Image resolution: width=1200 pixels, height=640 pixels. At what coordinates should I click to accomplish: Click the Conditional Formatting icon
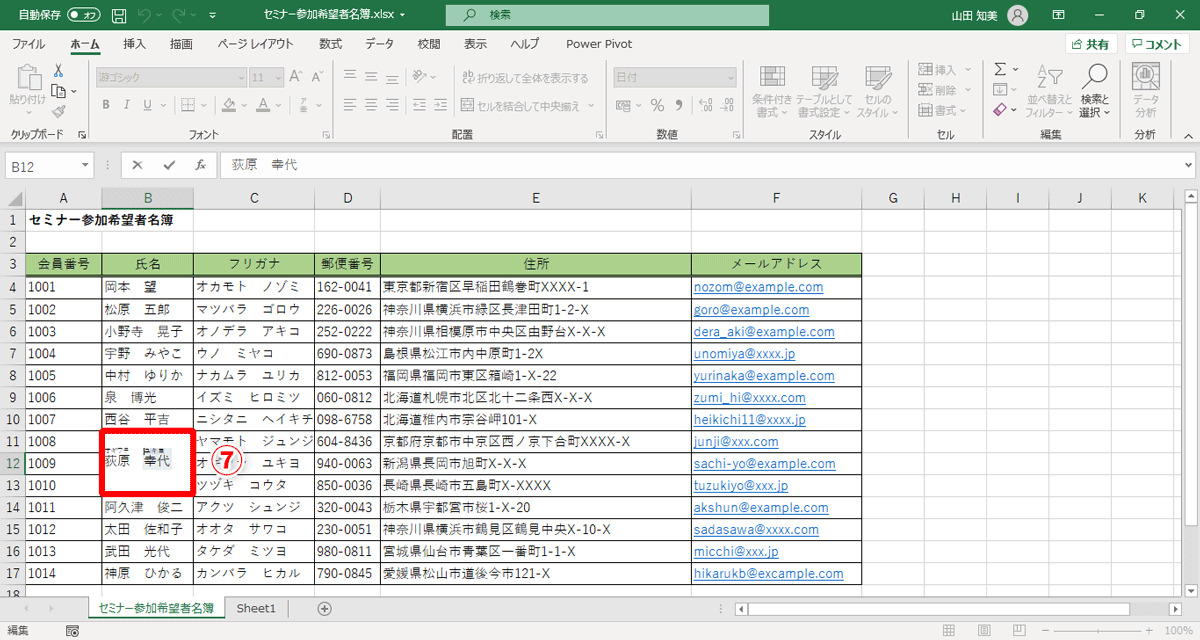pos(772,78)
